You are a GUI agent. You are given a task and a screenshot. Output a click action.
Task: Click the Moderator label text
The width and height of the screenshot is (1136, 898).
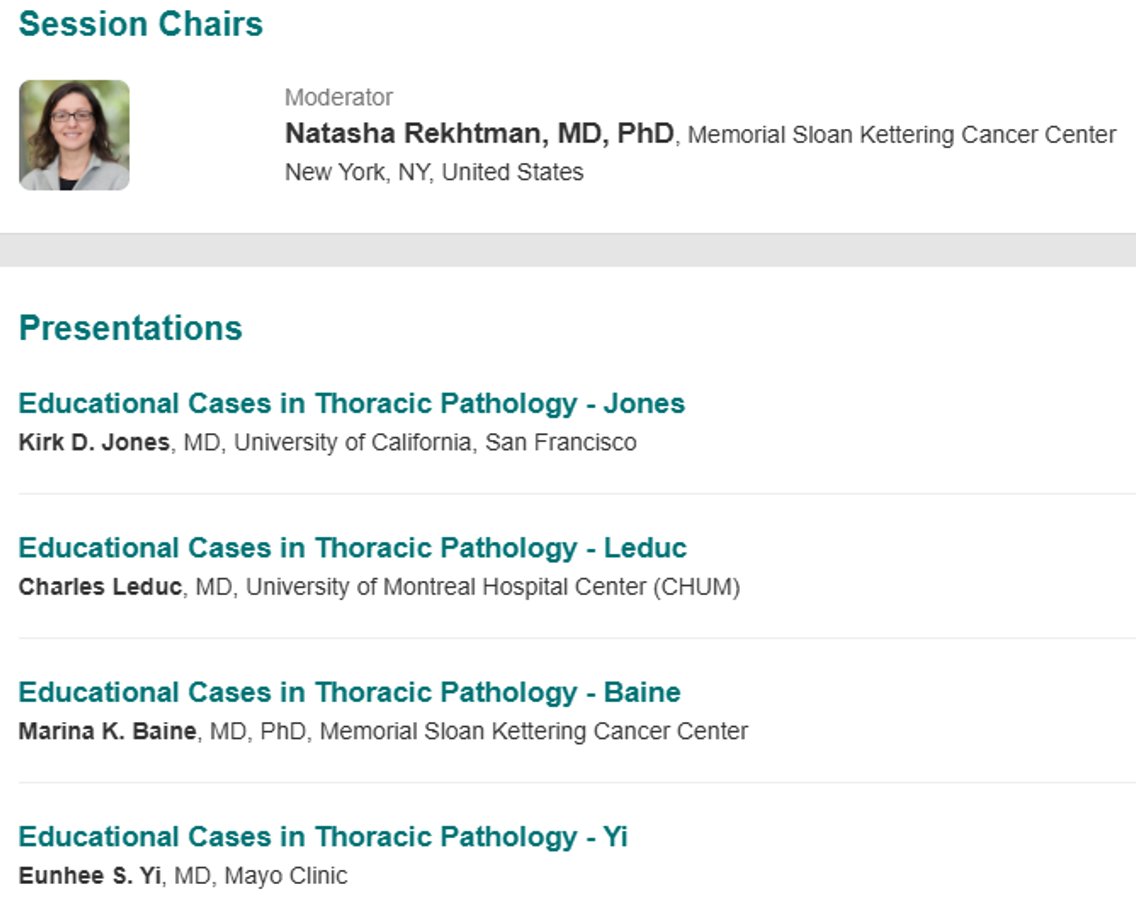click(338, 97)
